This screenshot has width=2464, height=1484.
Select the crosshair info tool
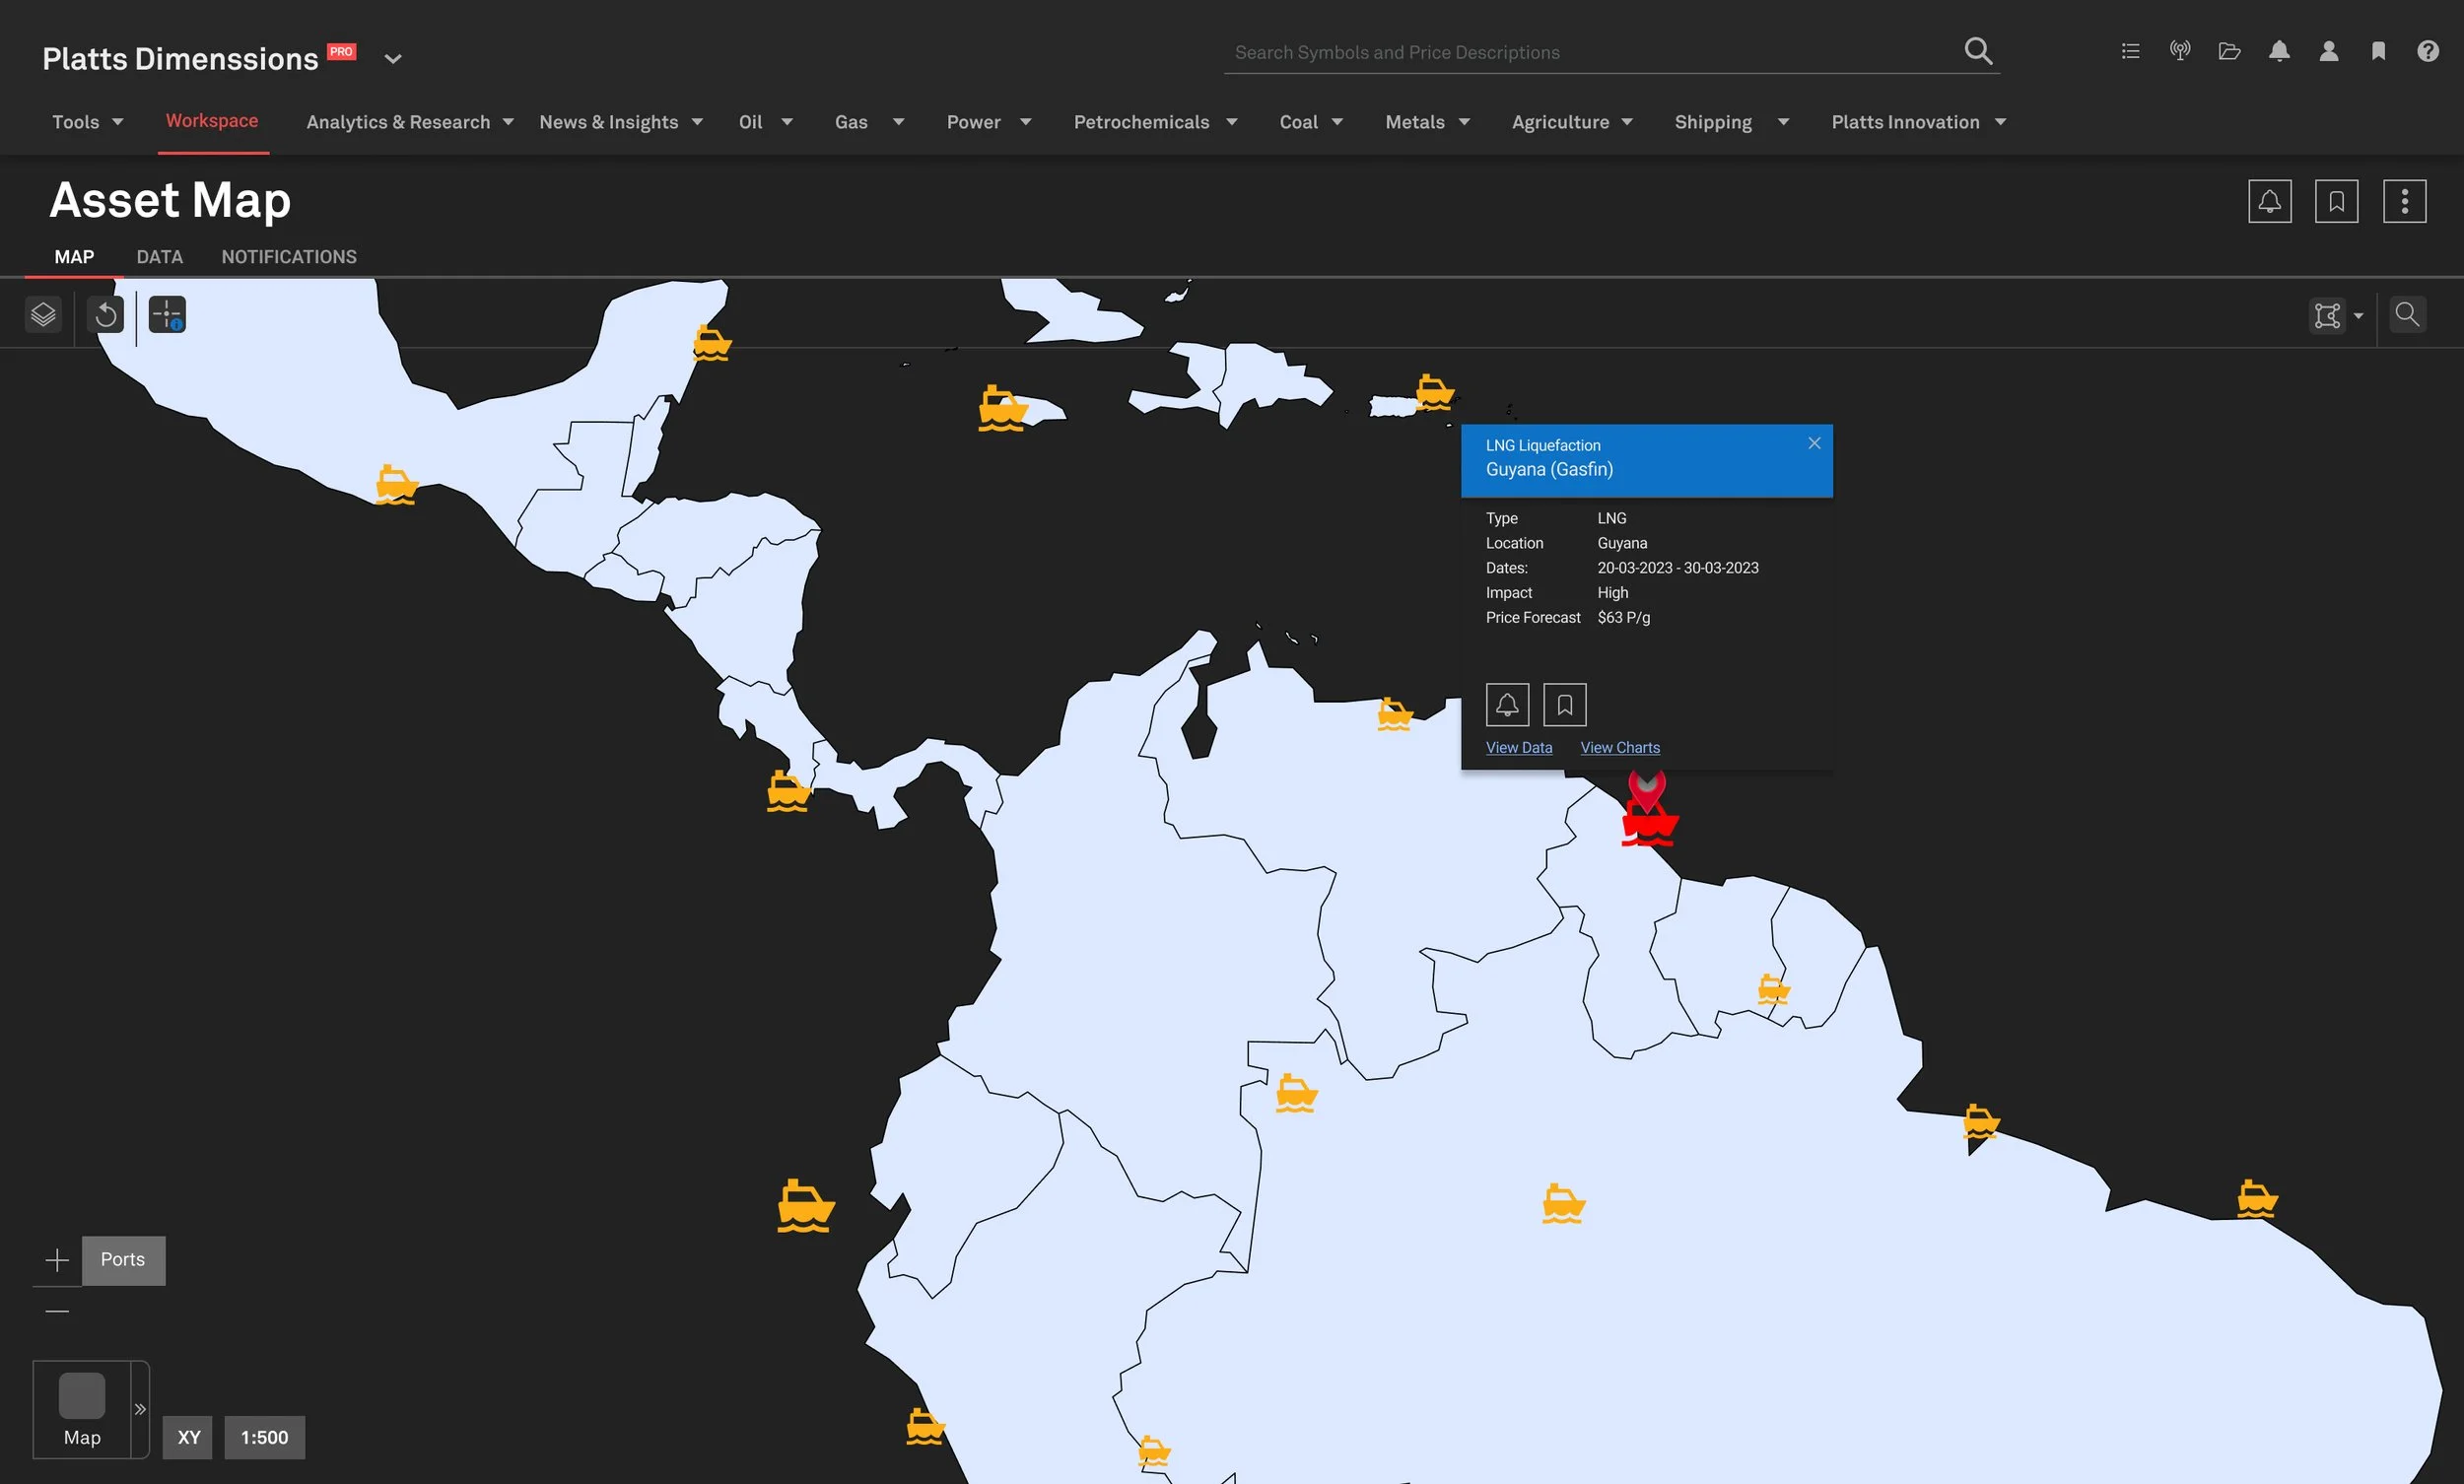pyautogui.click(x=167, y=315)
